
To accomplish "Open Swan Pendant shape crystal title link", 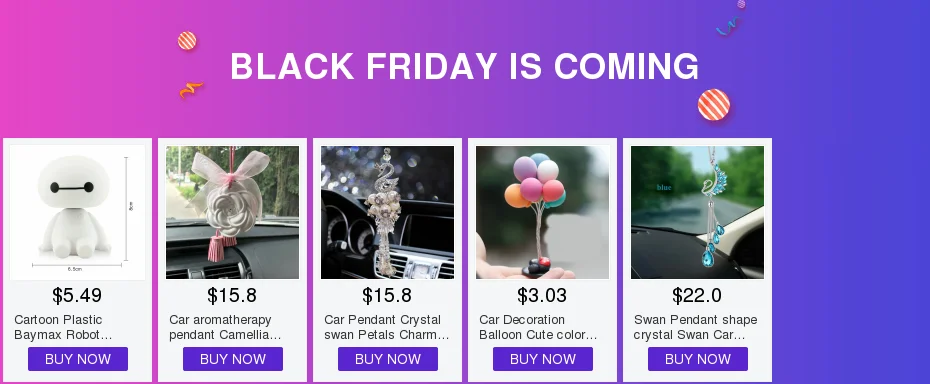I will coord(695,327).
